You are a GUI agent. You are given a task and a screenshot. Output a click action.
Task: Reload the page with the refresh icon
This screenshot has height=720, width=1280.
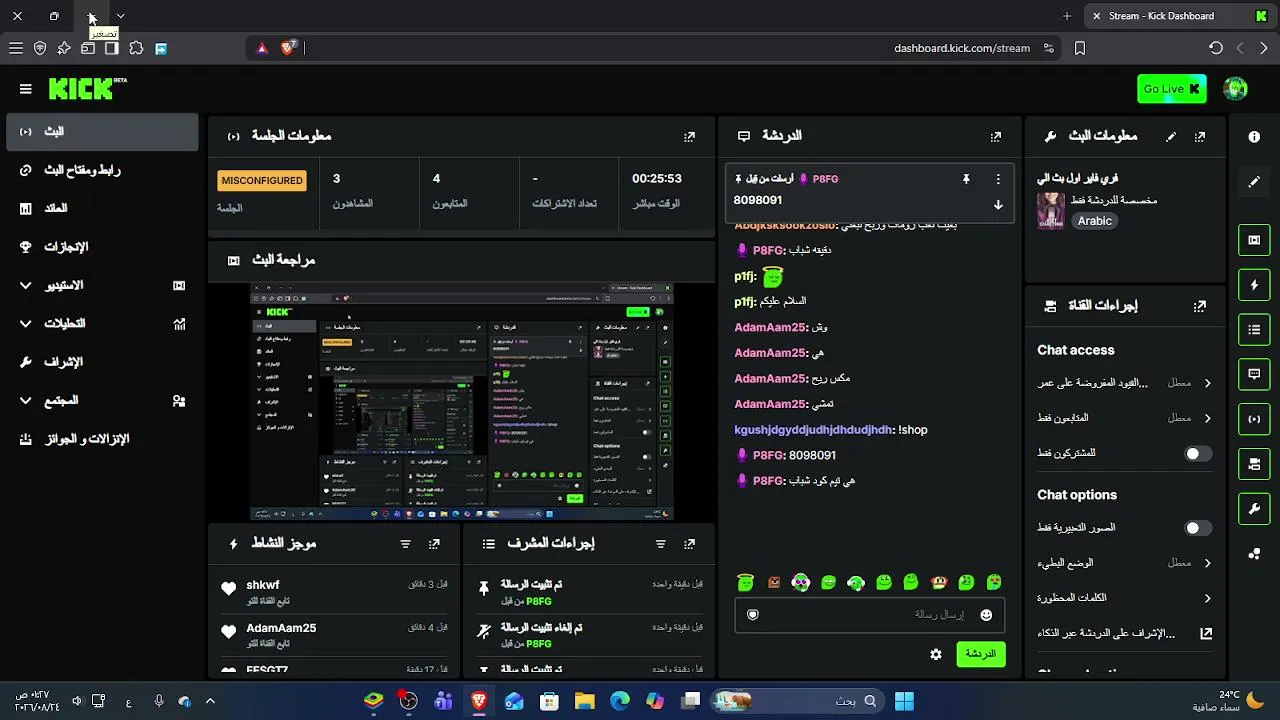tap(1216, 48)
